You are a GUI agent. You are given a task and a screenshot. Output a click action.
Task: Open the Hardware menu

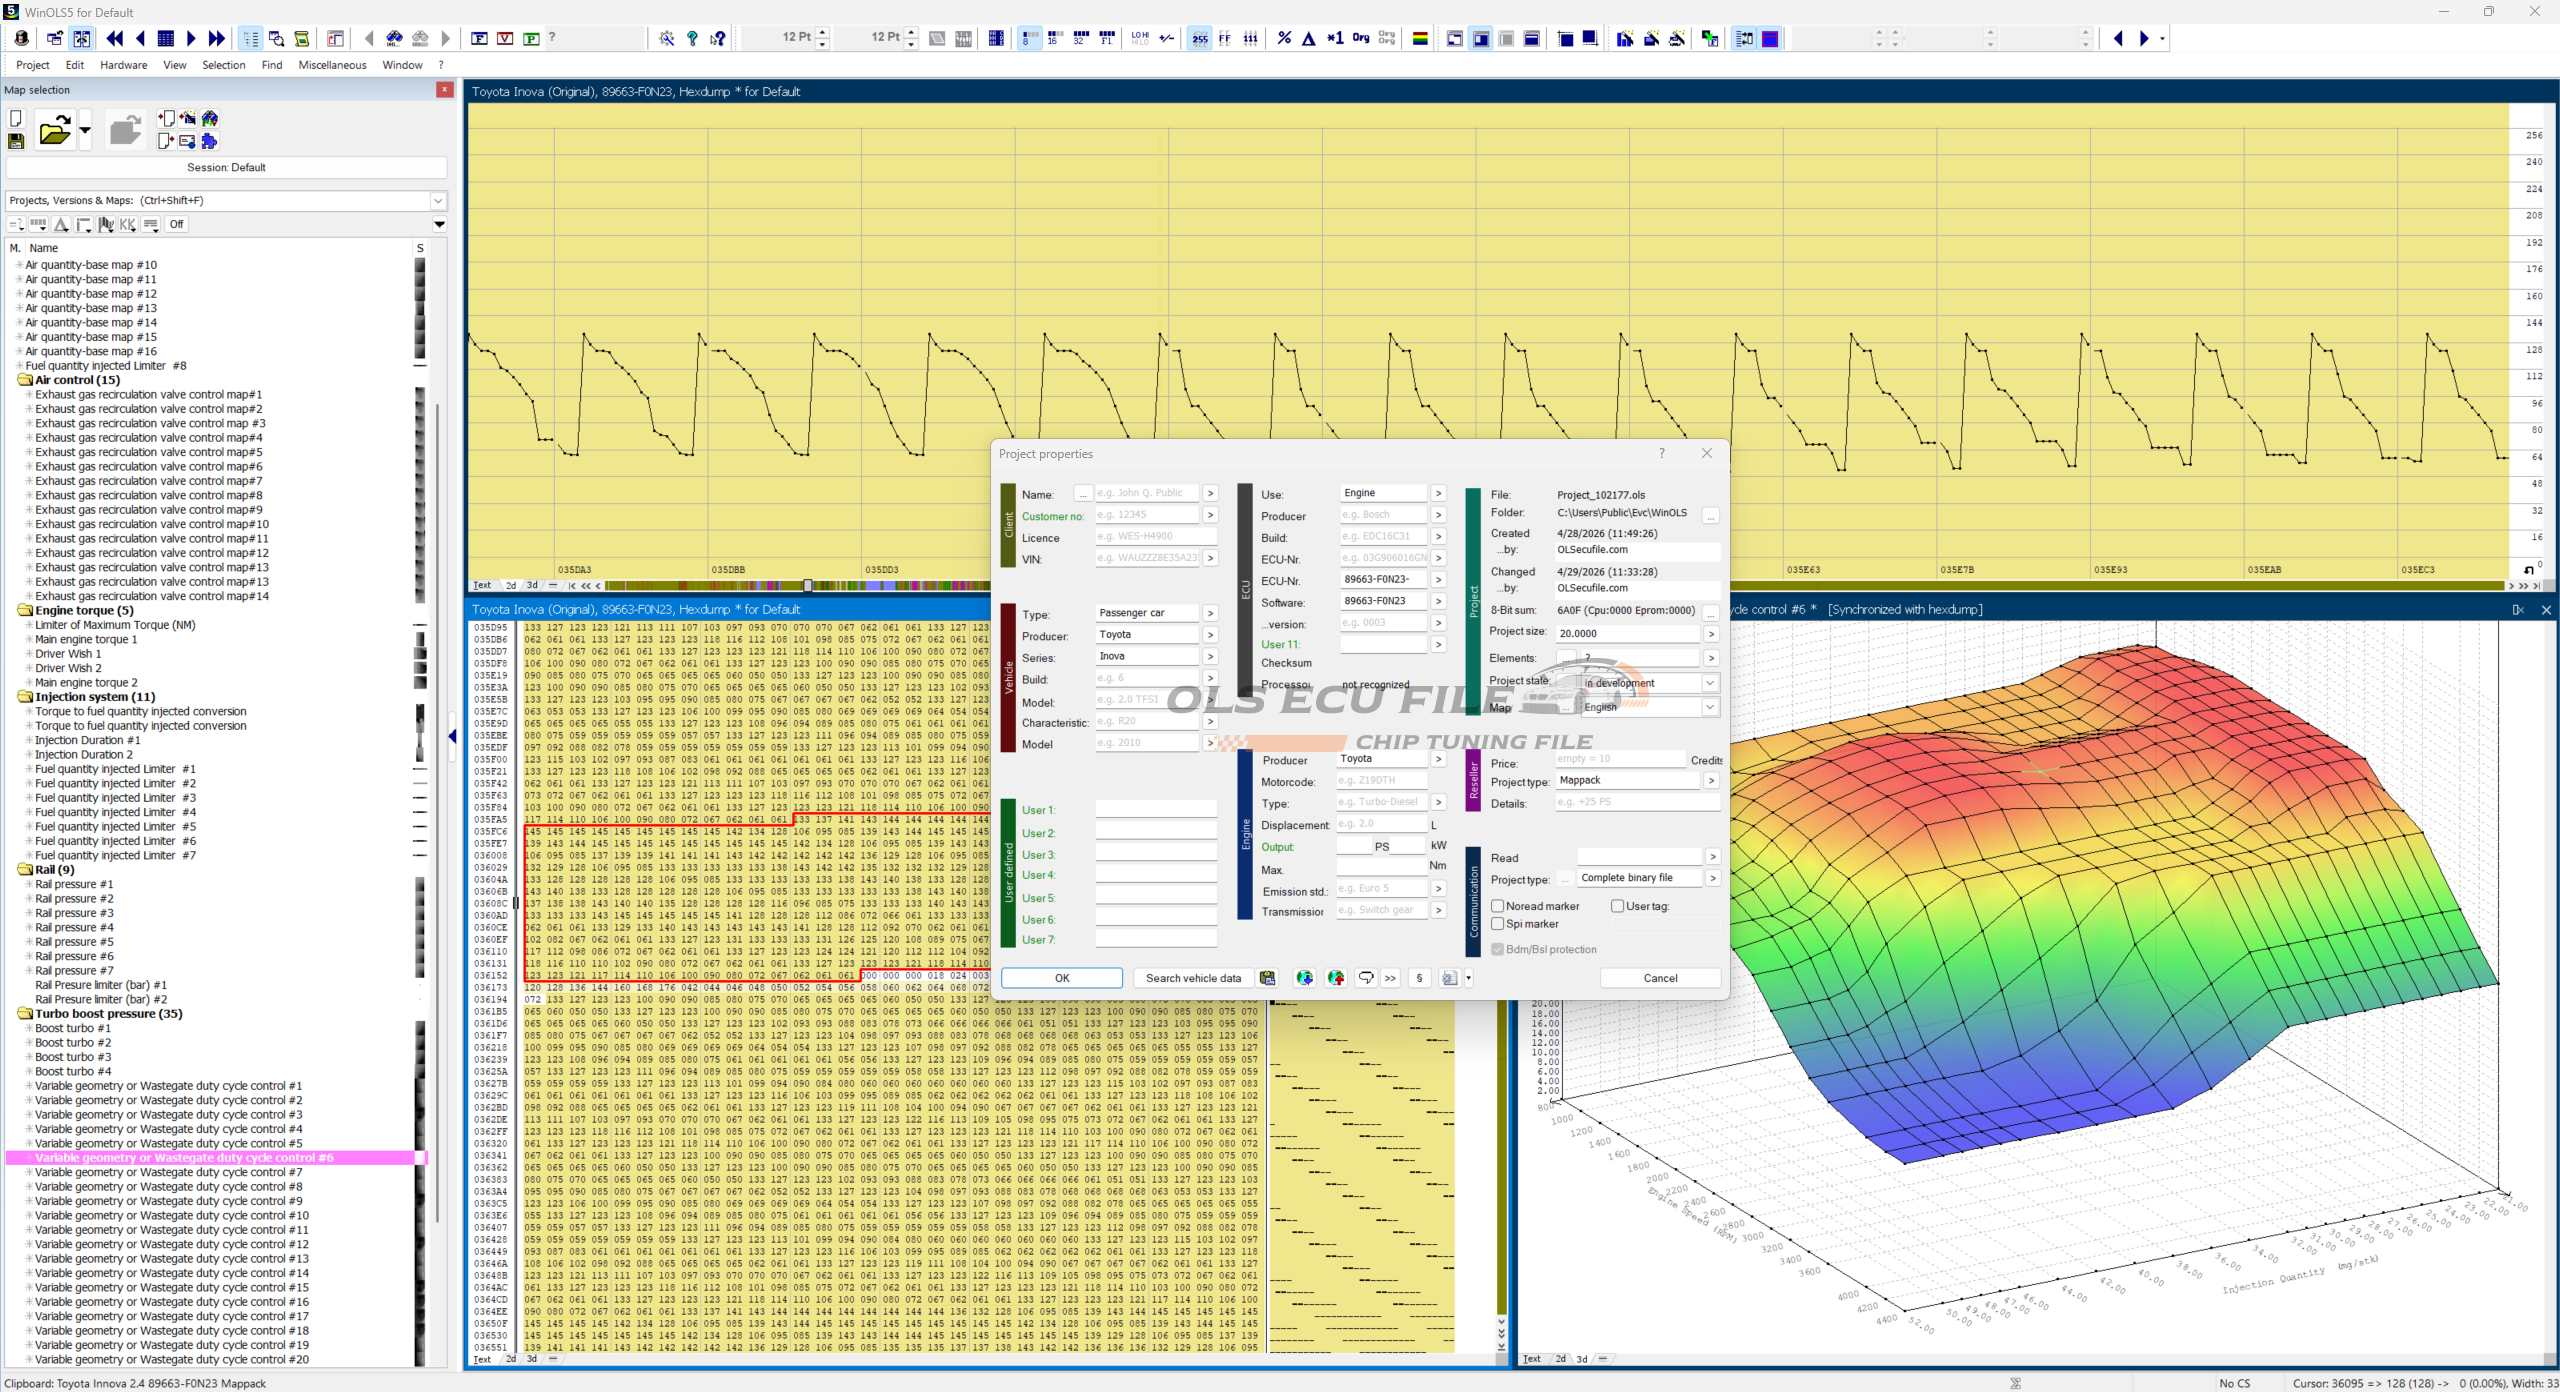[124, 65]
